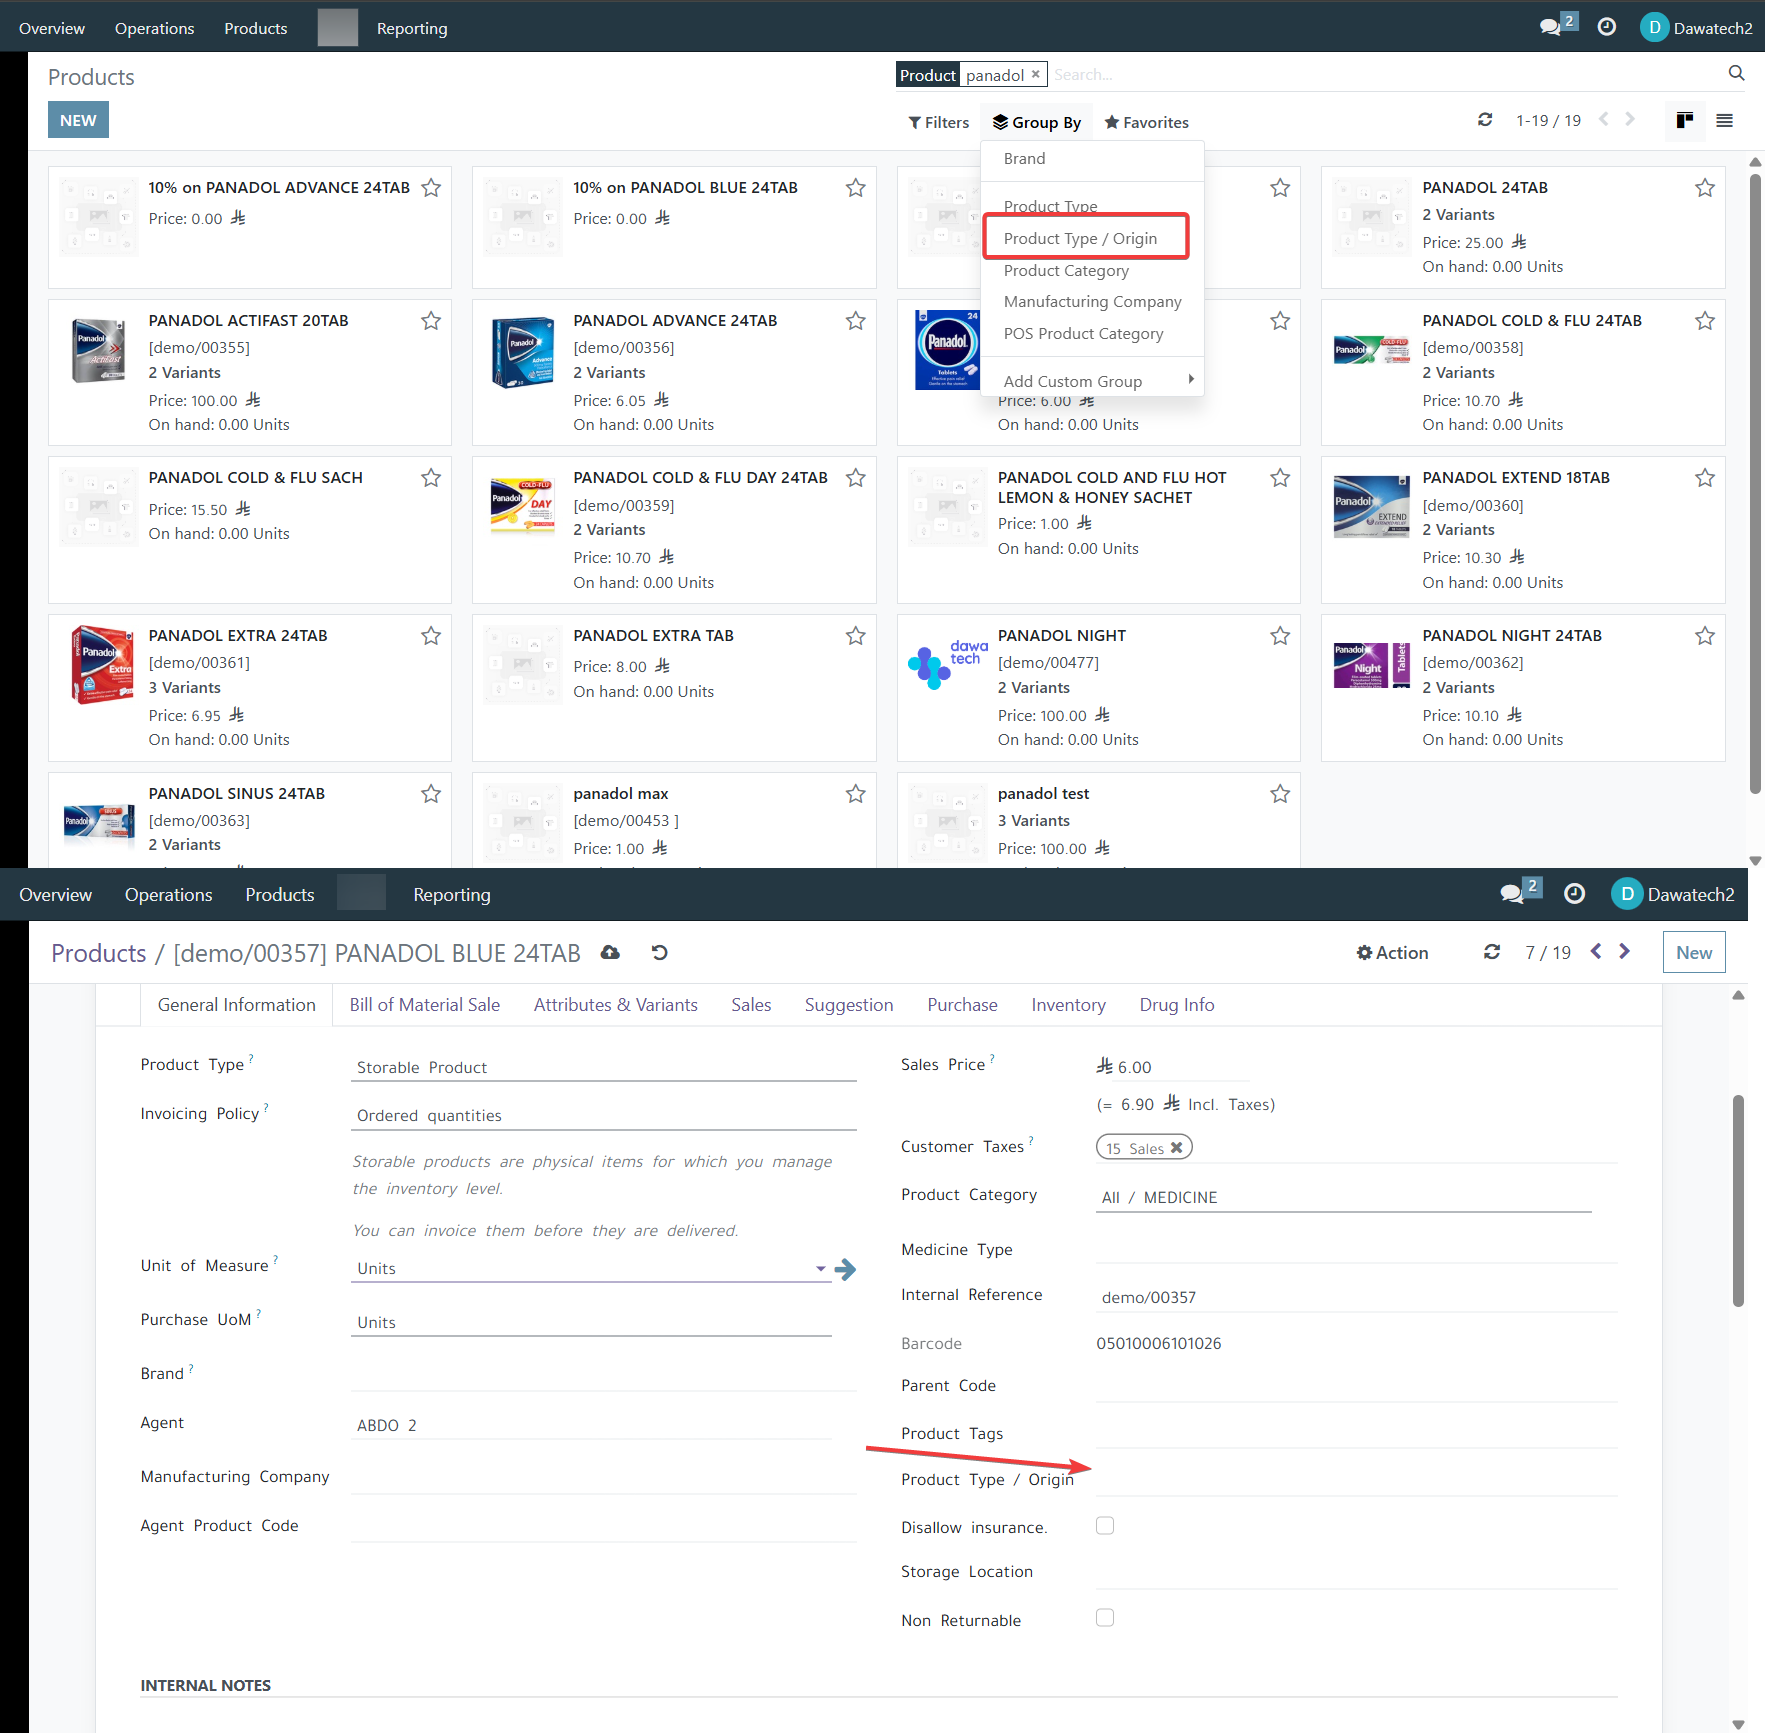Switch to Kanban view
This screenshot has height=1733, width=1765.
point(1685,120)
